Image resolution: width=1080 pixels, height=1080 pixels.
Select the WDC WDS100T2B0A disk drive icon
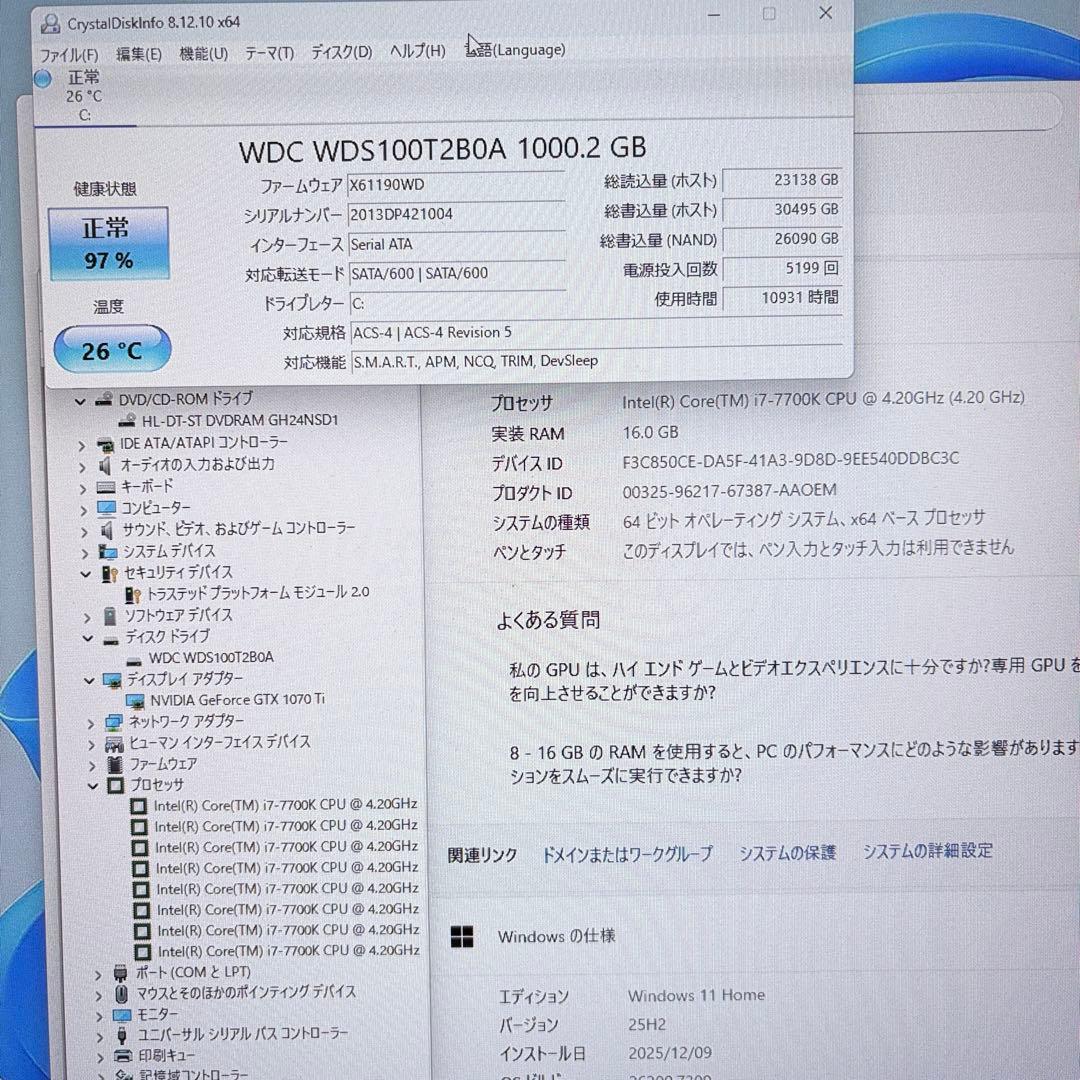click(x=135, y=658)
